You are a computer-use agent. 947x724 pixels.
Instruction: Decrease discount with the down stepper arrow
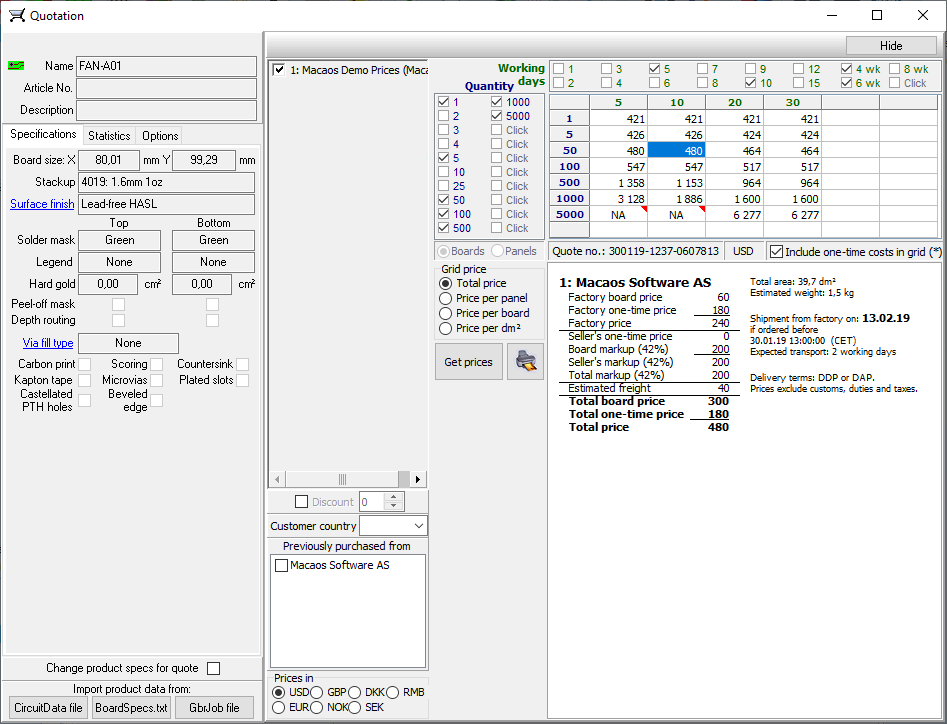393,506
